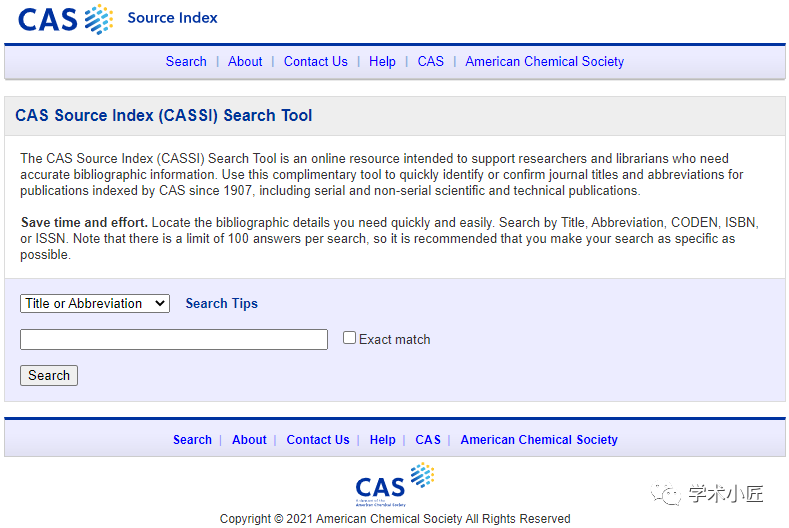
Task: Click the Source Index header title
Action: coord(173,18)
